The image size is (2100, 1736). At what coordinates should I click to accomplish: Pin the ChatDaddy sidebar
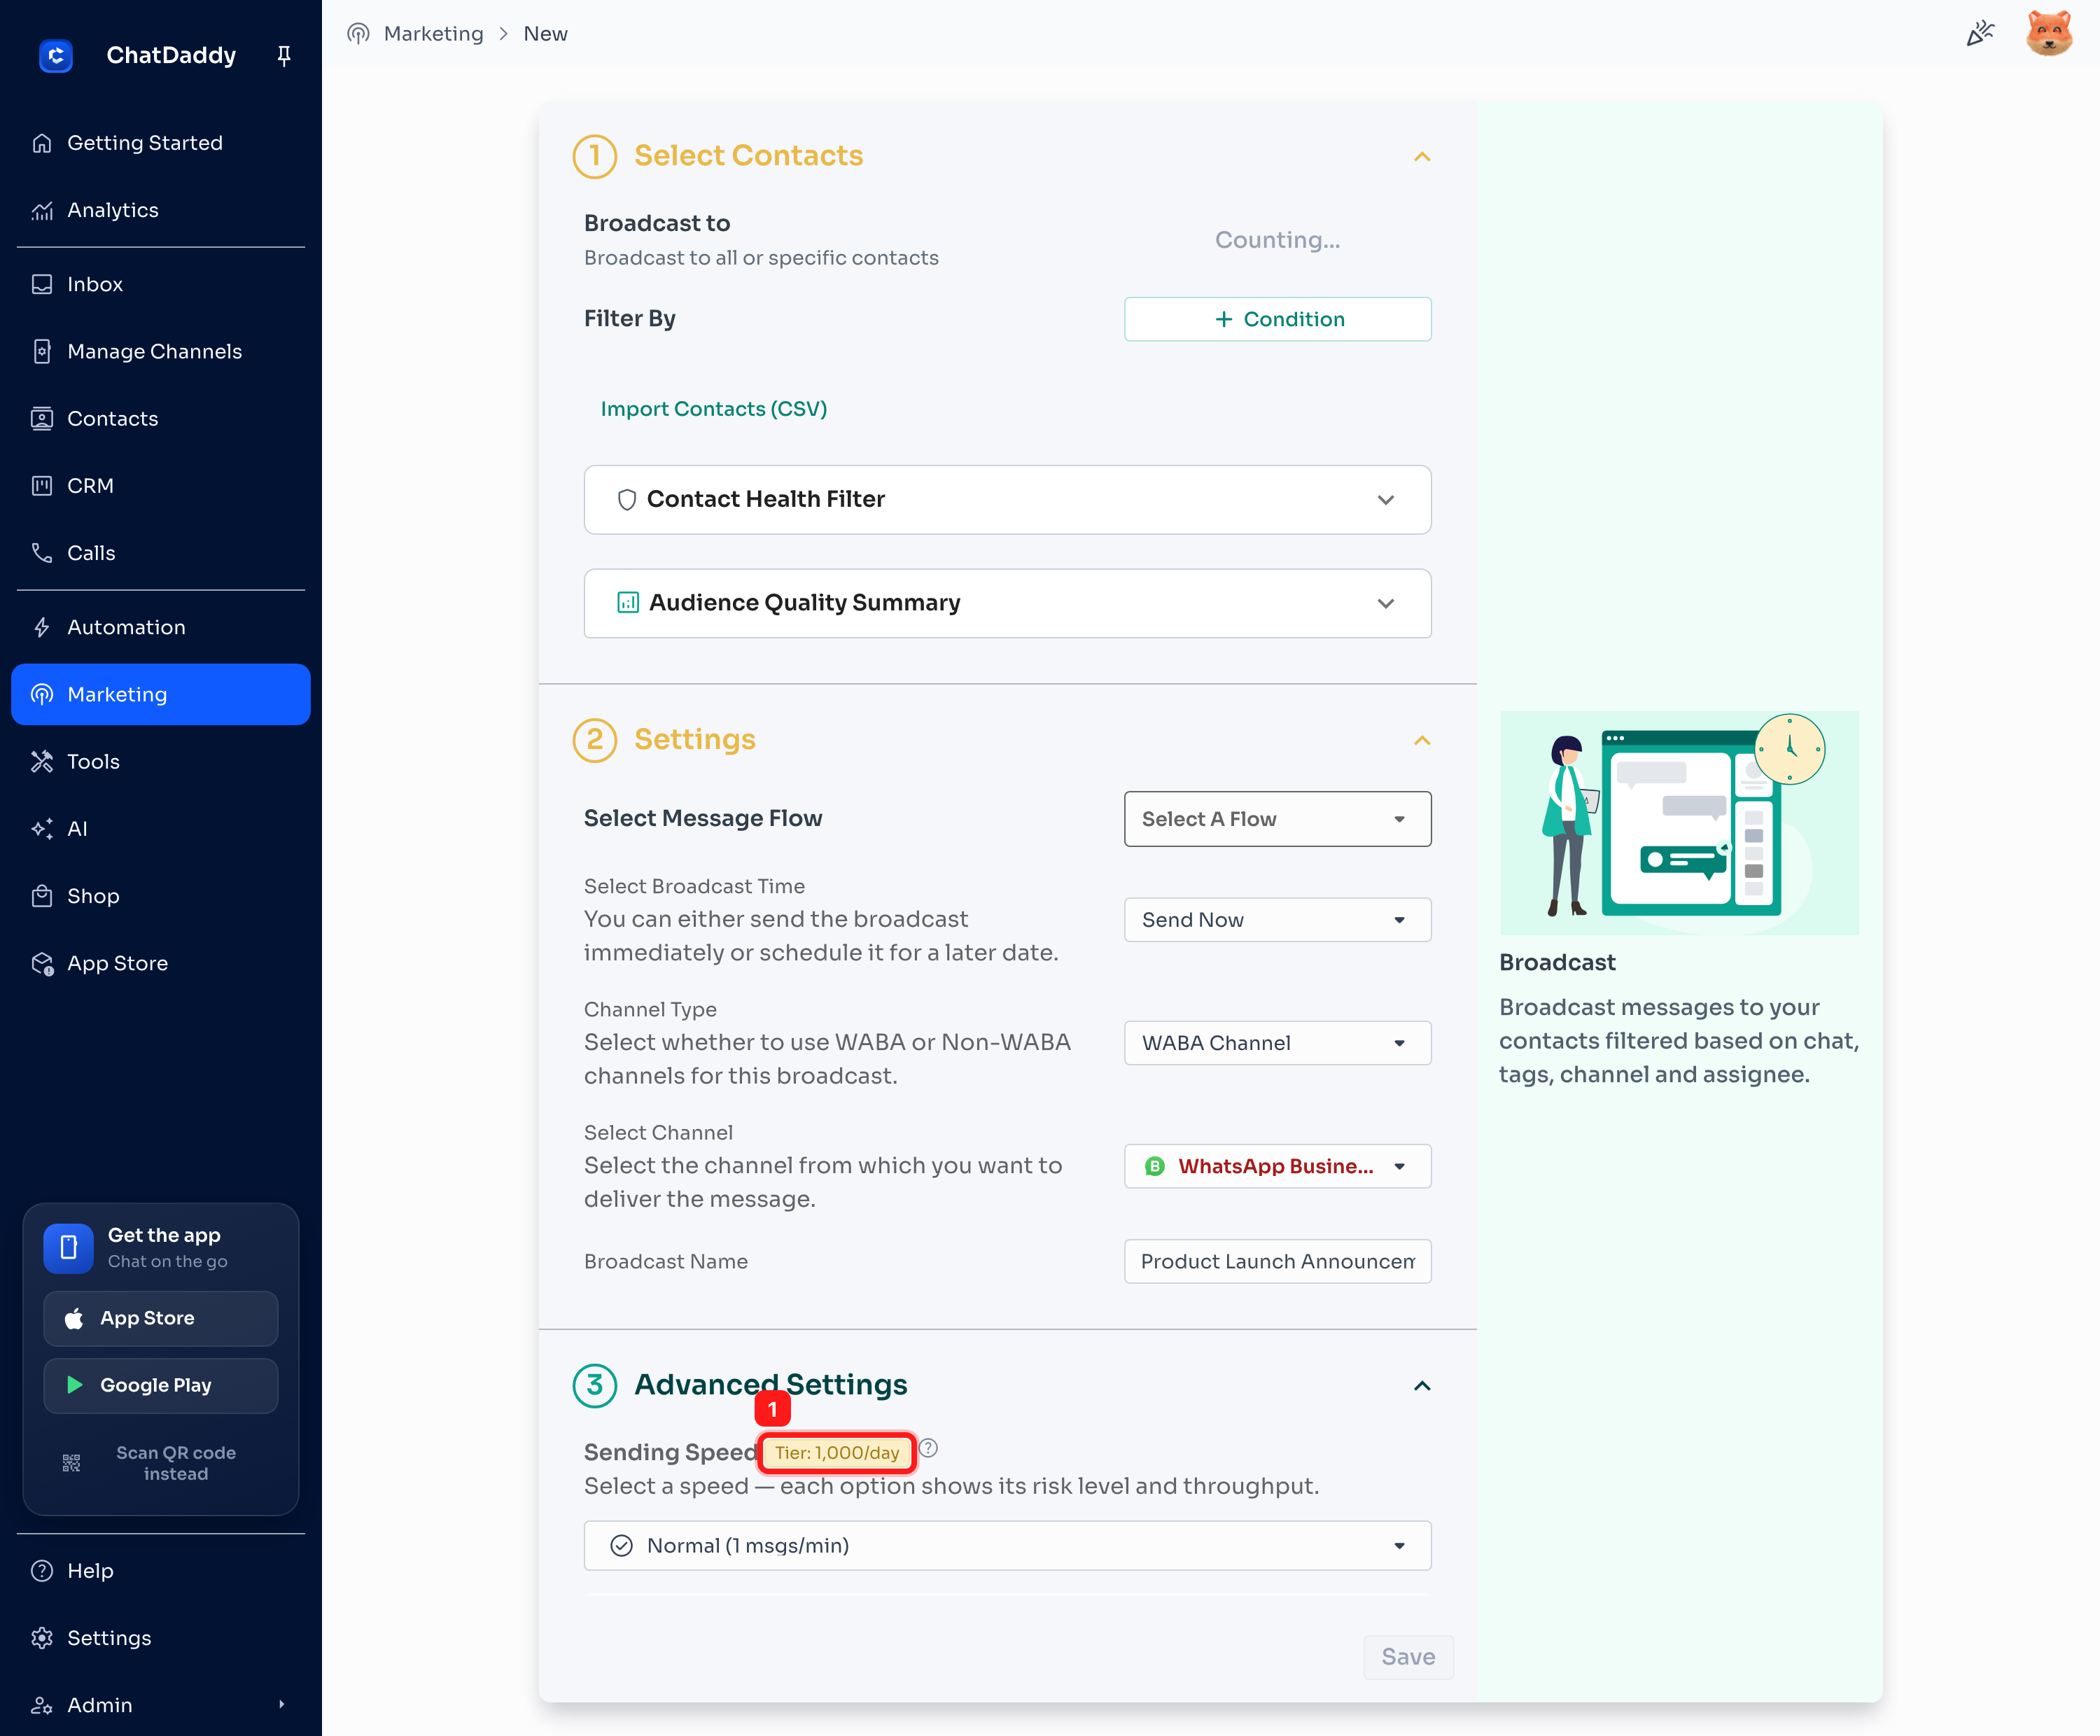[x=284, y=55]
